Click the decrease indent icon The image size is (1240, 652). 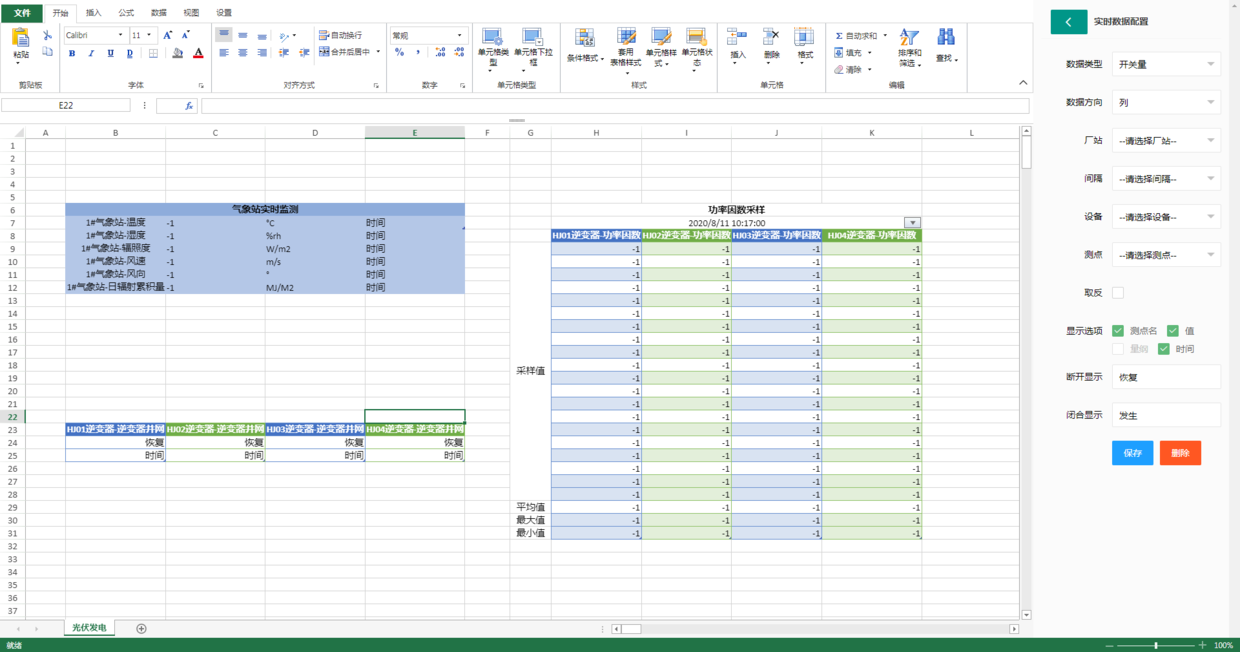click(284, 53)
